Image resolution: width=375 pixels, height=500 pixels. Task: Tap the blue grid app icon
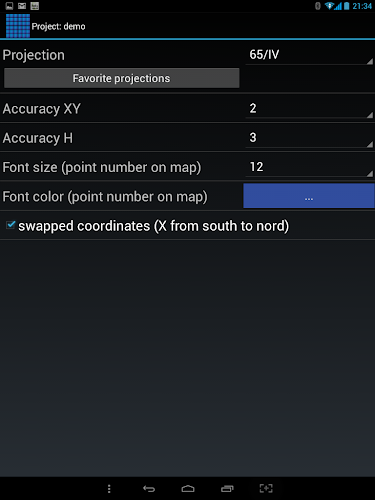click(x=18, y=26)
